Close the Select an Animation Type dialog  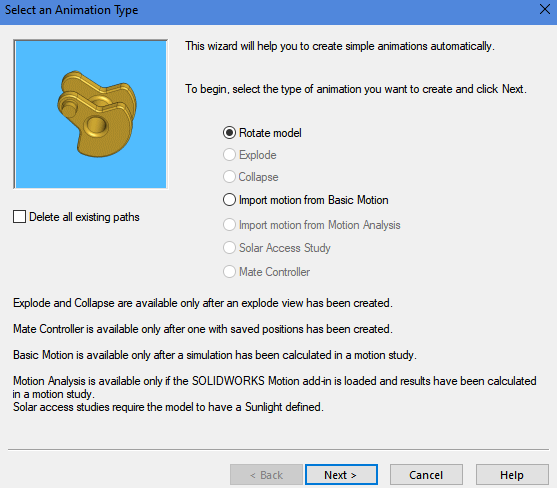click(545, 10)
